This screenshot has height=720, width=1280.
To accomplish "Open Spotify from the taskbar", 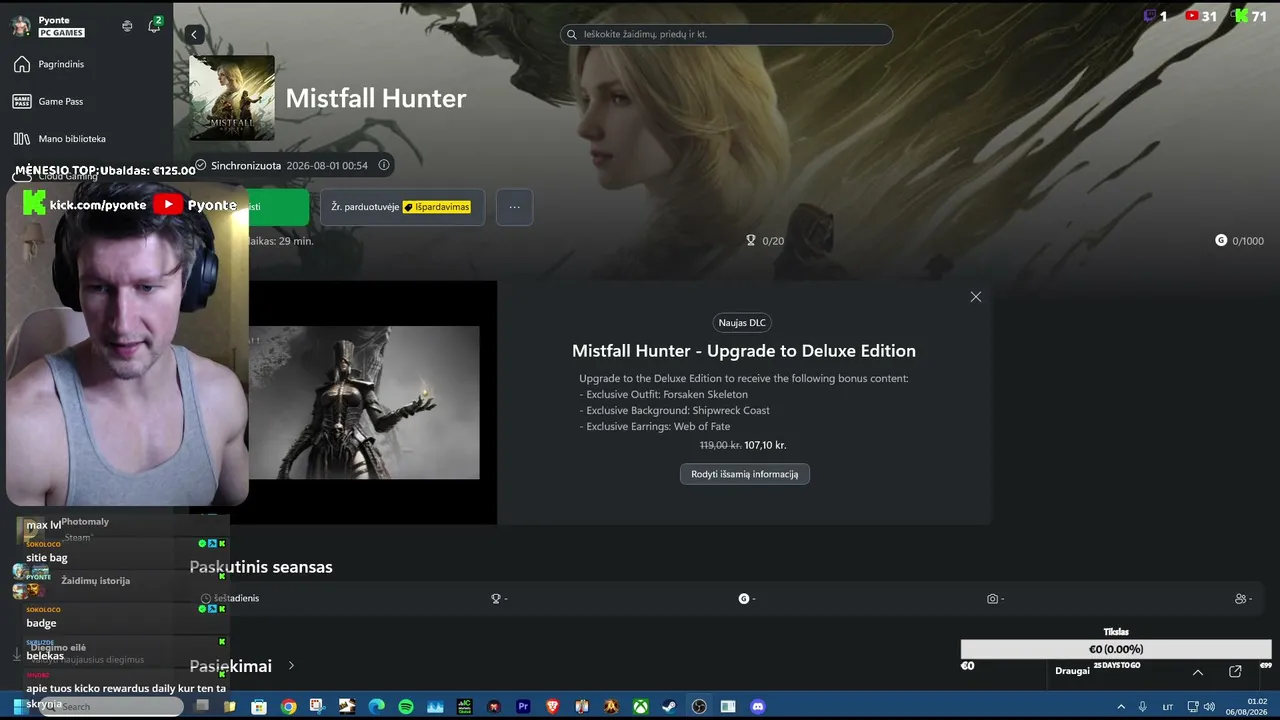I will [x=406, y=707].
